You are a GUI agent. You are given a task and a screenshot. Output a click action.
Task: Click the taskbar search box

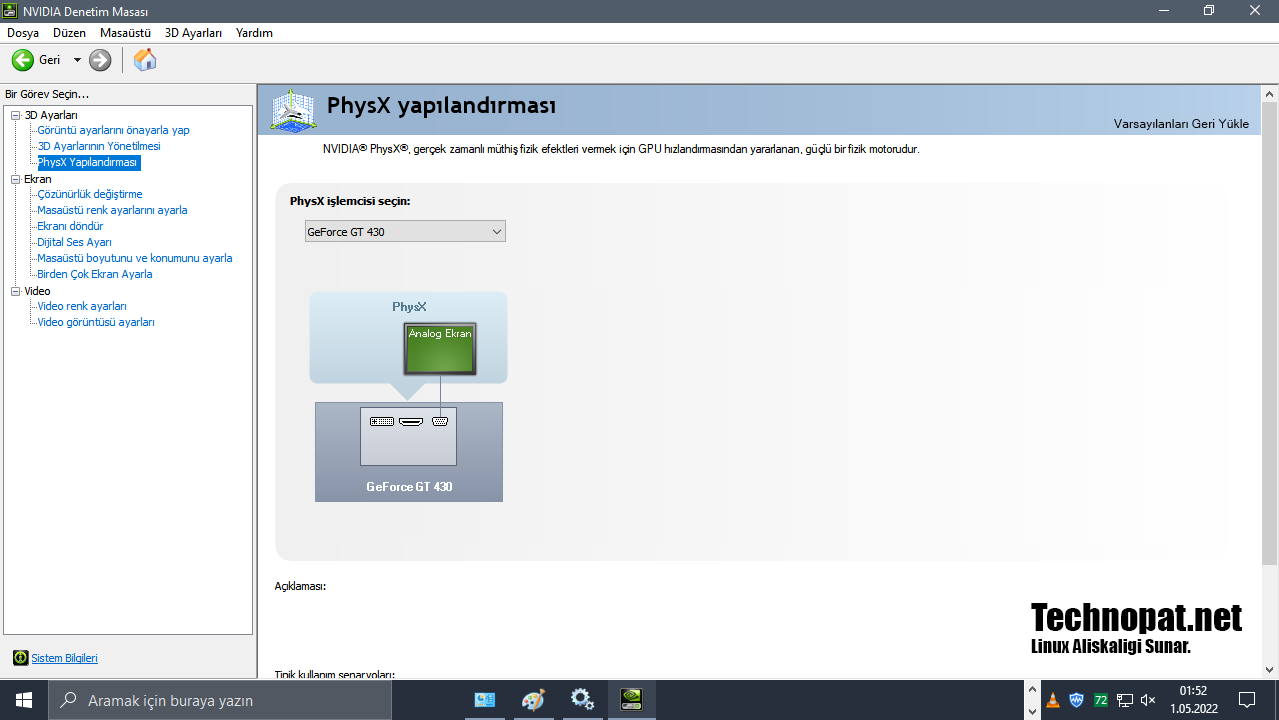click(x=220, y=700)
